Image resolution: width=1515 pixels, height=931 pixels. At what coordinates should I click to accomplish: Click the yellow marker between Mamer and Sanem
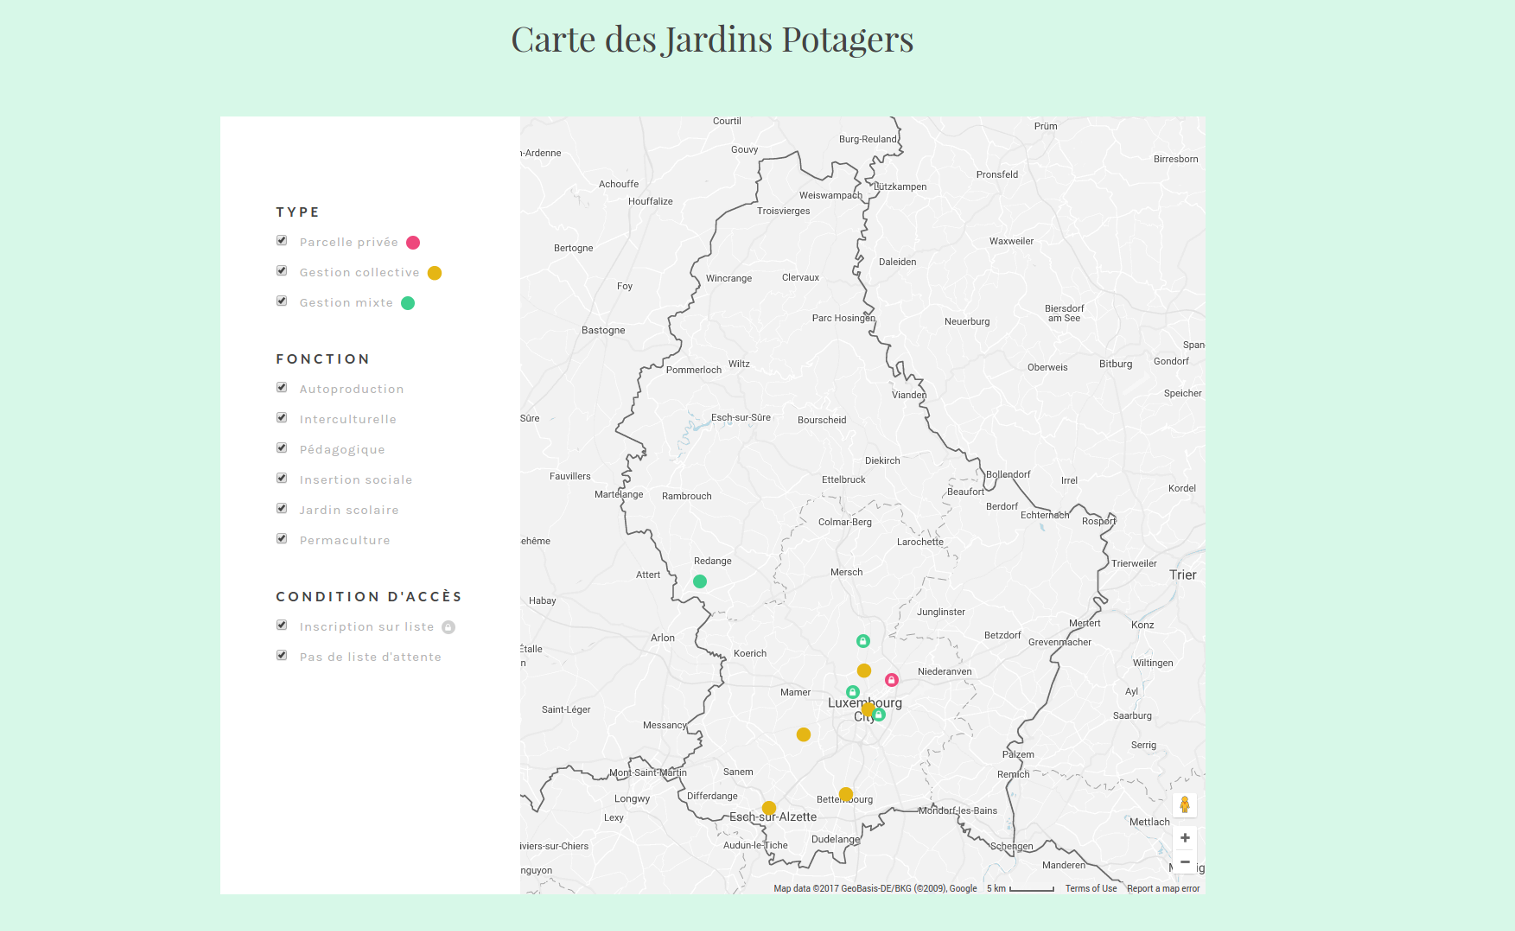[x=803, y=735]
